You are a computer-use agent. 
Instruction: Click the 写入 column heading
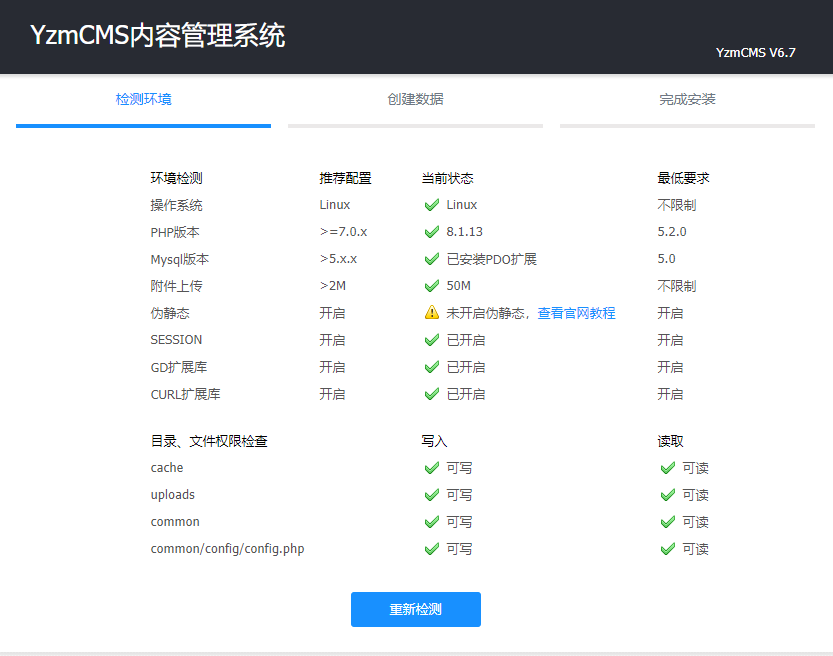click(x=434, y=441)
